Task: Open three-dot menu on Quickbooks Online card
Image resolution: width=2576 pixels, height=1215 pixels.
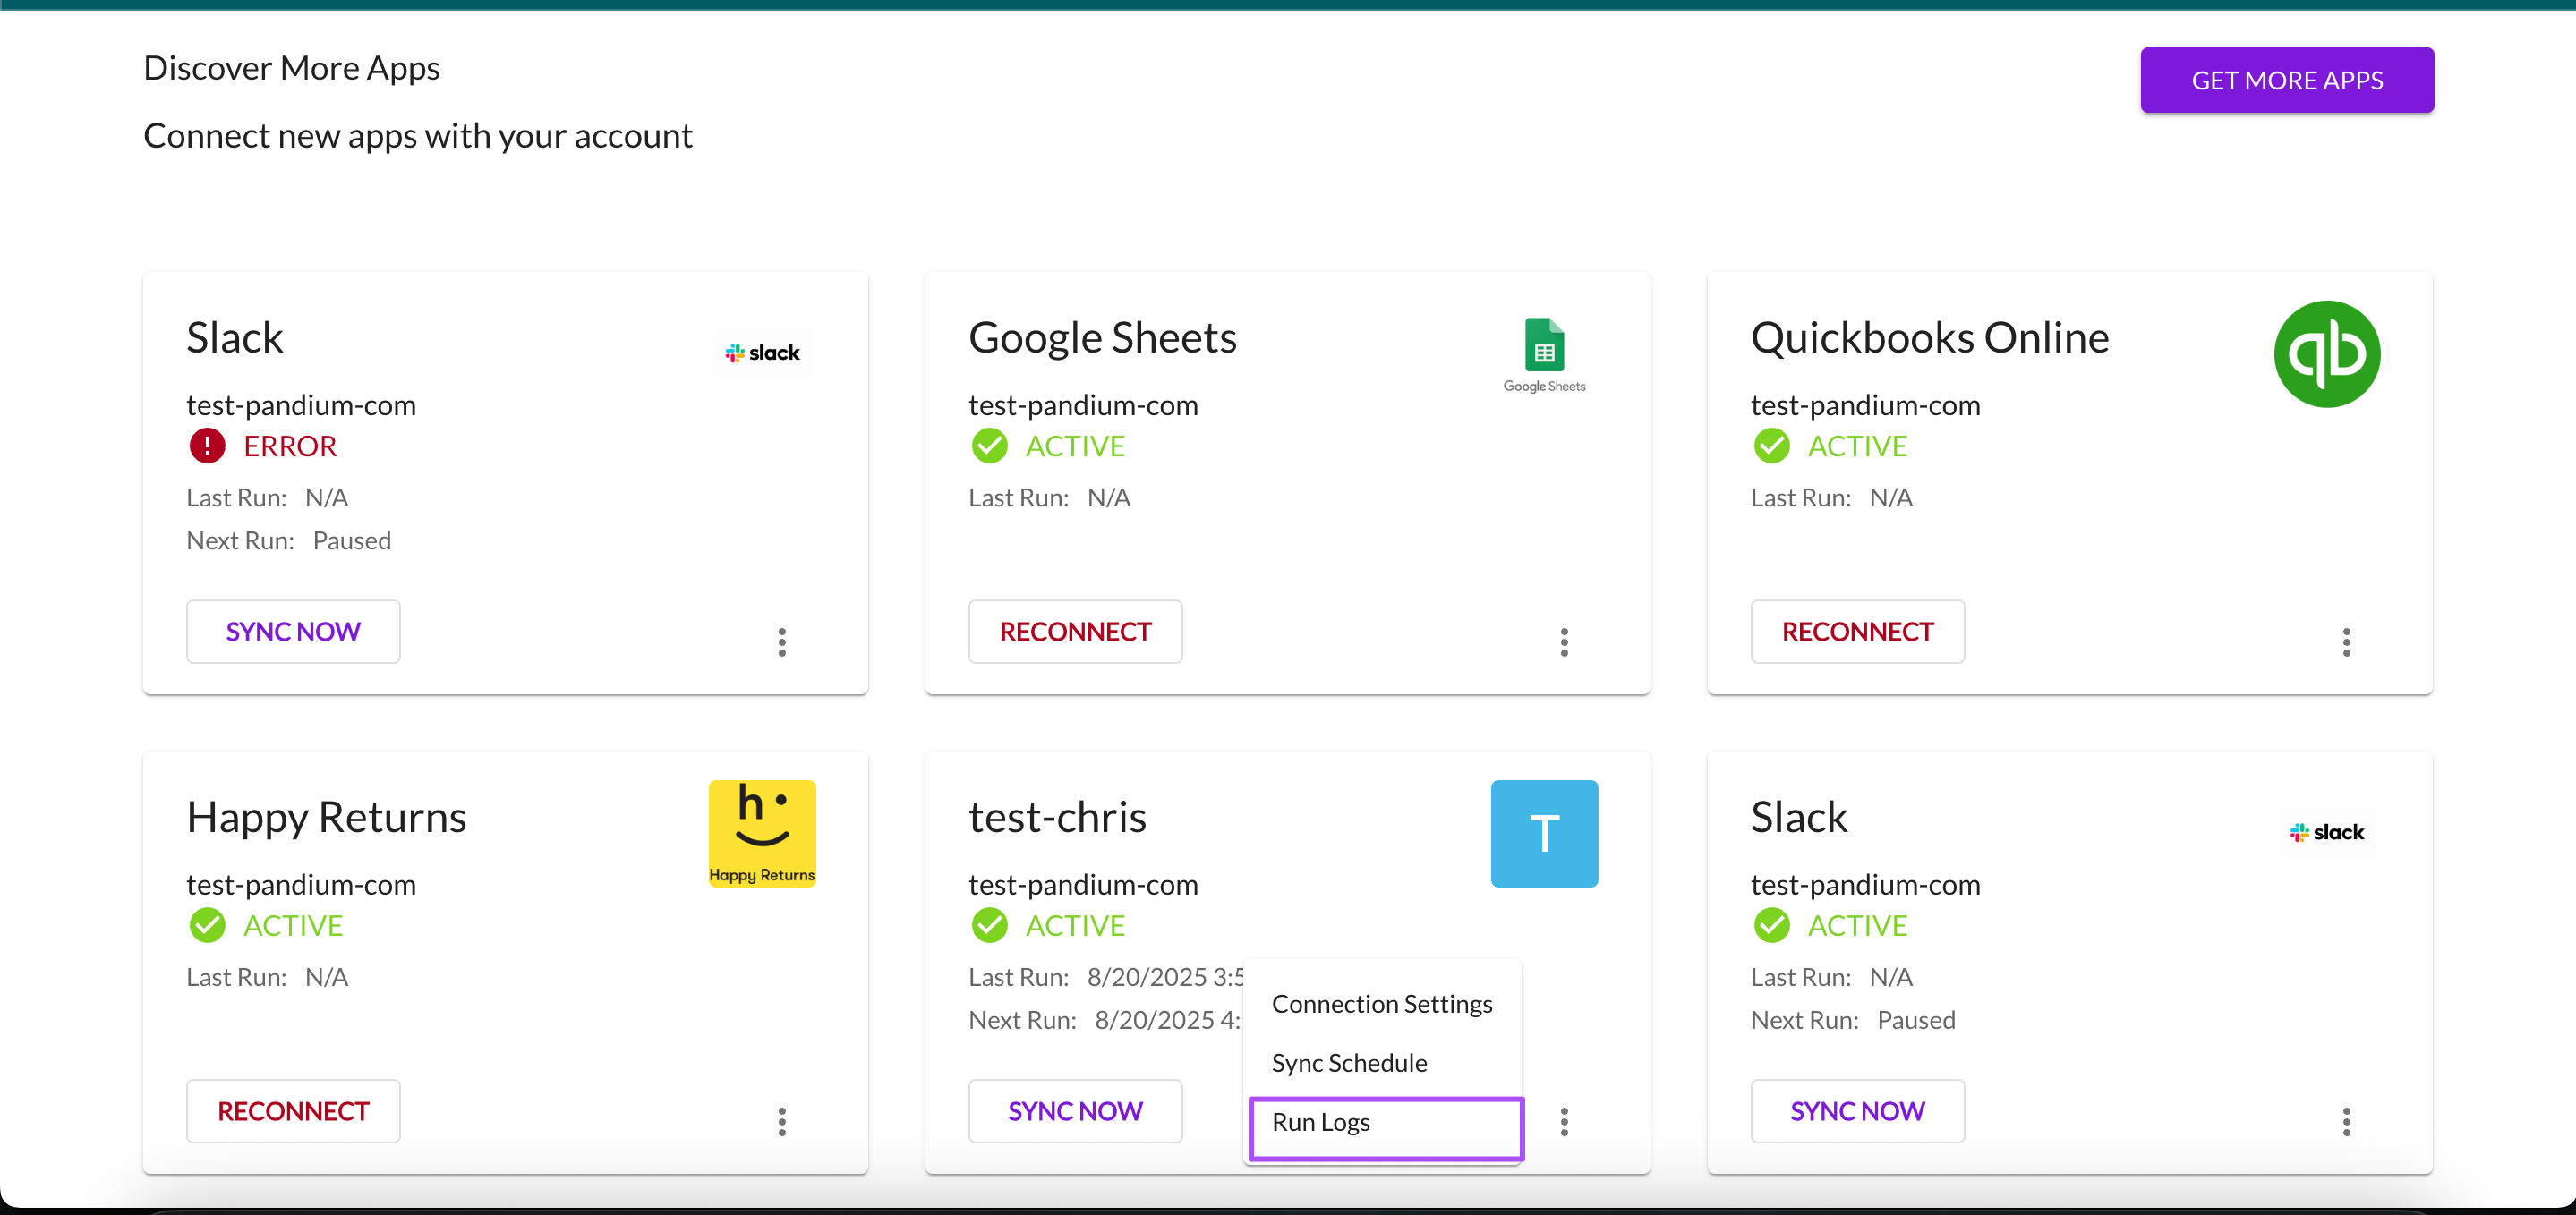Action: pyautogui.click(x=2346, y=642)
